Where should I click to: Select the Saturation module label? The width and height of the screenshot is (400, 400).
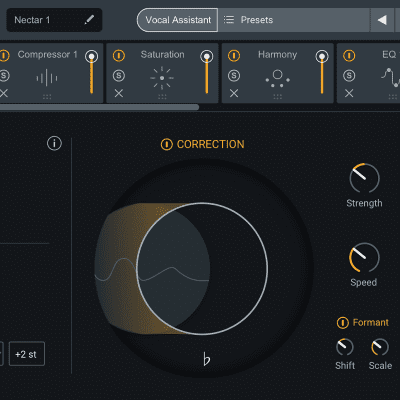click(162, 54)
